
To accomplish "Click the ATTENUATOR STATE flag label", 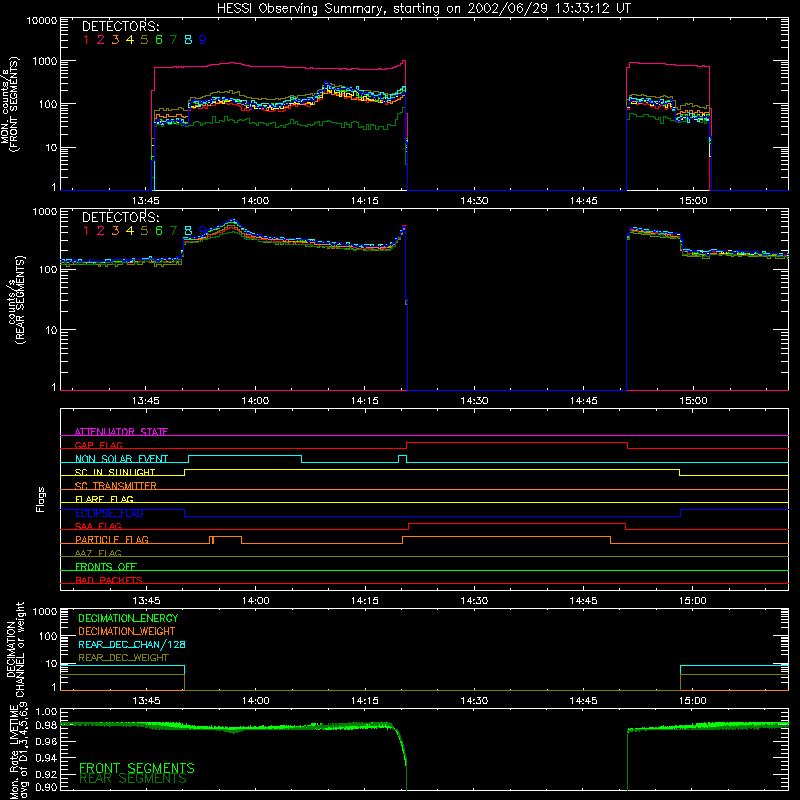I will pos(121,432).
